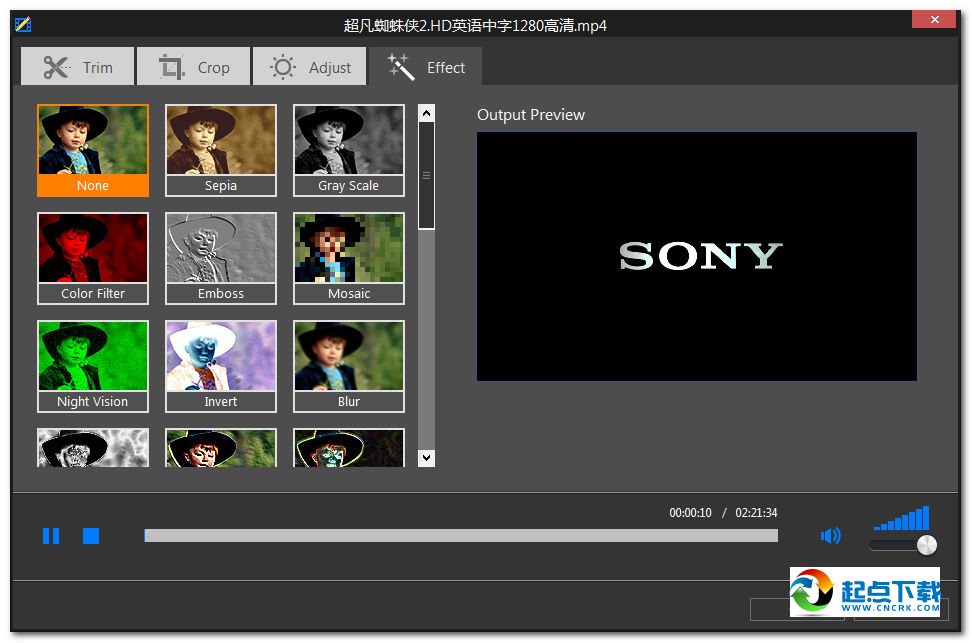
Task: Pause the video playback
Action: tap(51, 536)
